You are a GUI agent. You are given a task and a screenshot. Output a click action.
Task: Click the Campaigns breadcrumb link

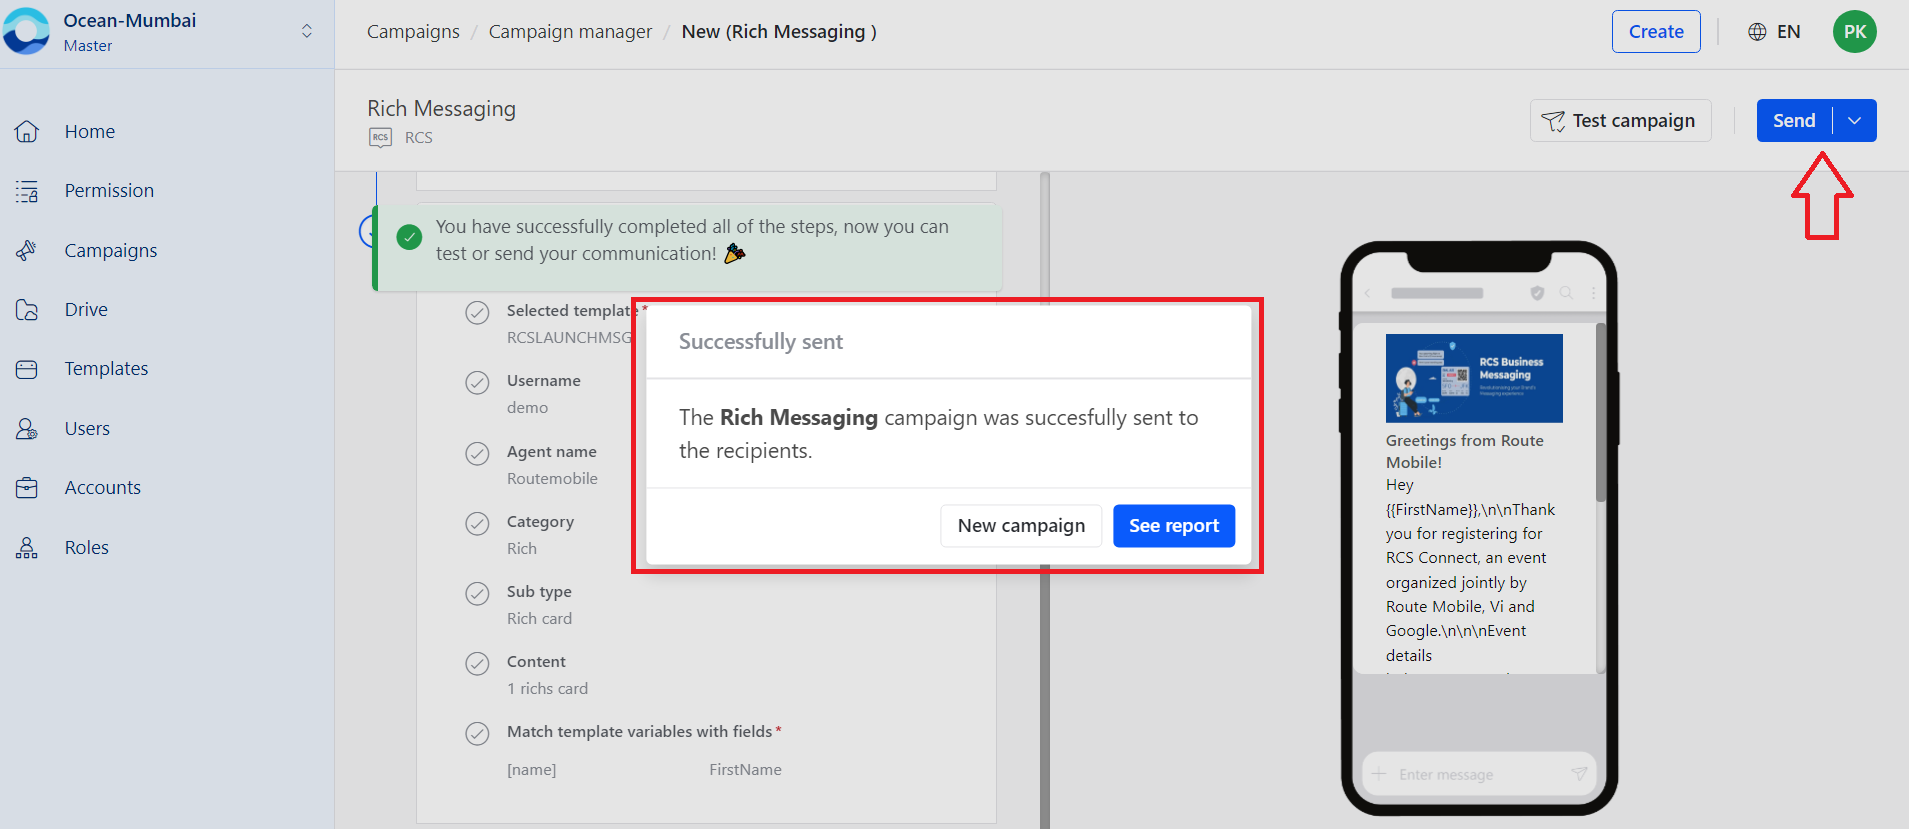(x=413, y=32)
